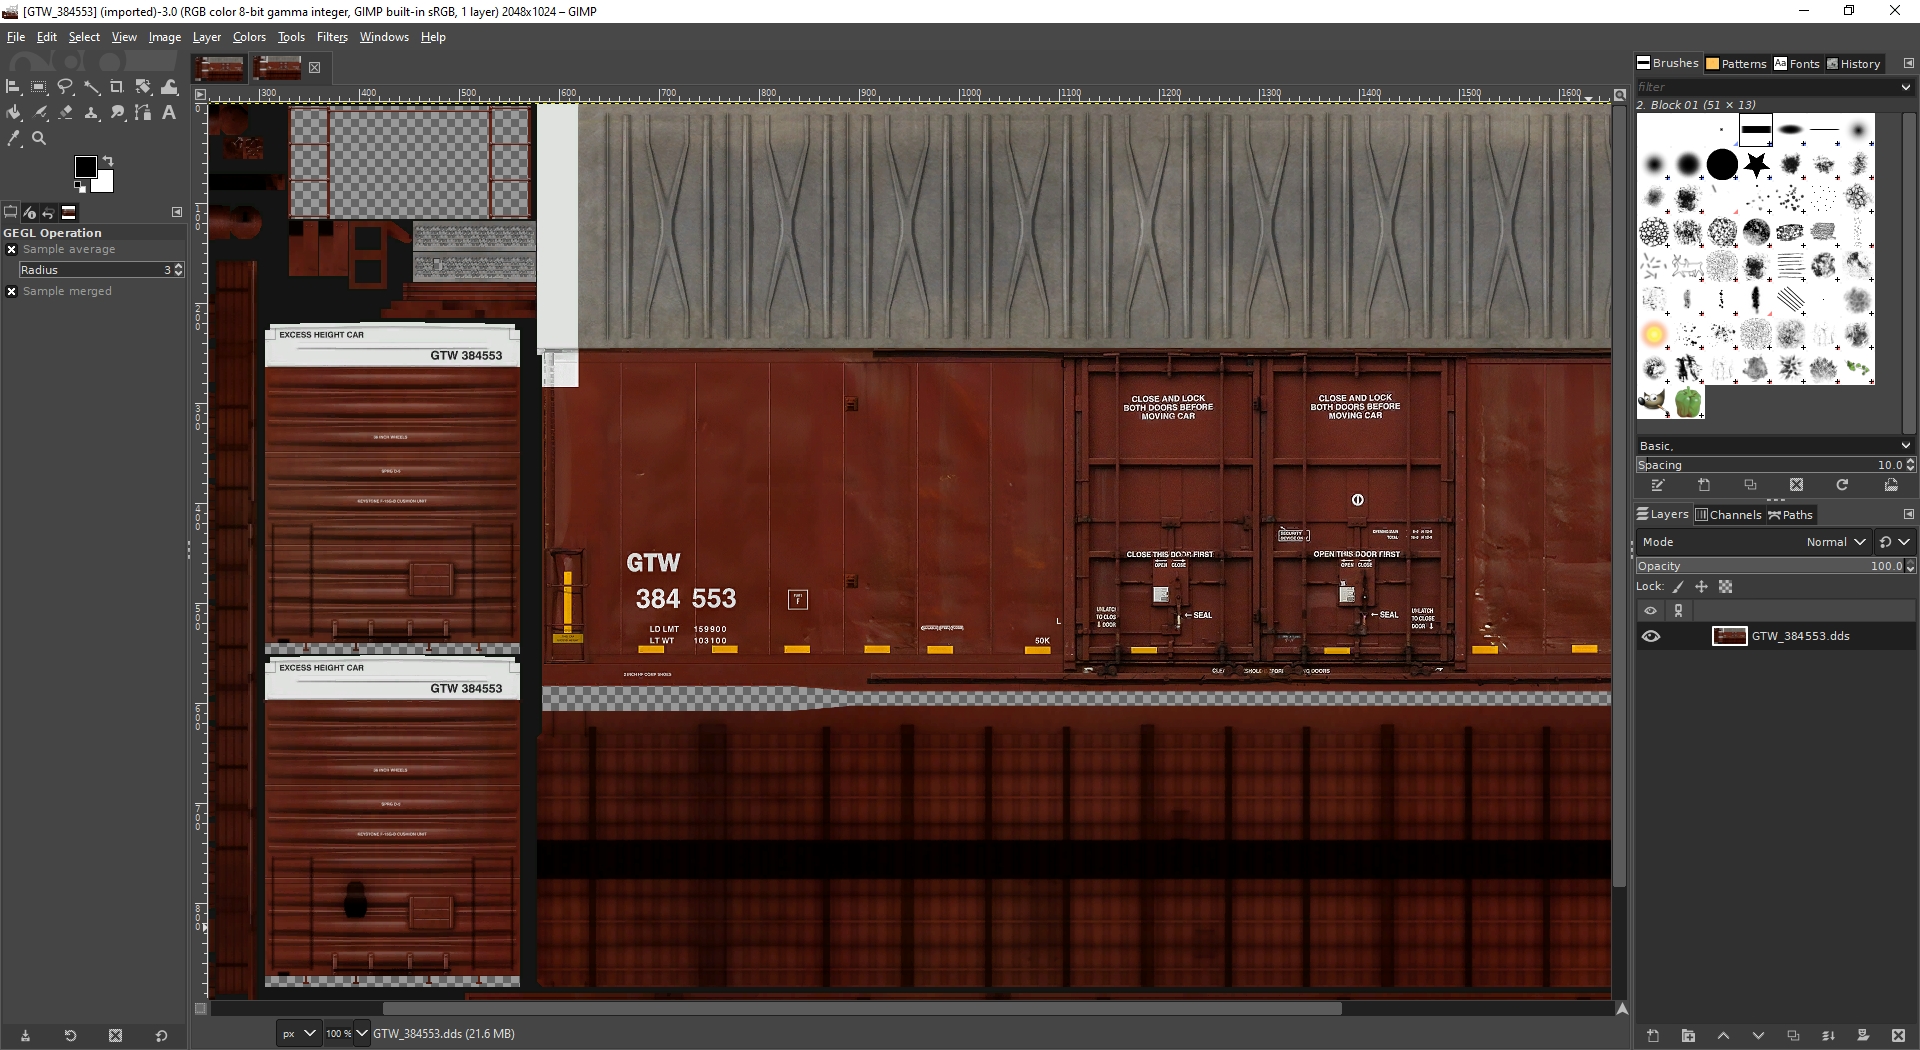Viewport: 1920px width, 1050px height.
Task: Select the Rectangle Select tool
Action: click(39, 87)
